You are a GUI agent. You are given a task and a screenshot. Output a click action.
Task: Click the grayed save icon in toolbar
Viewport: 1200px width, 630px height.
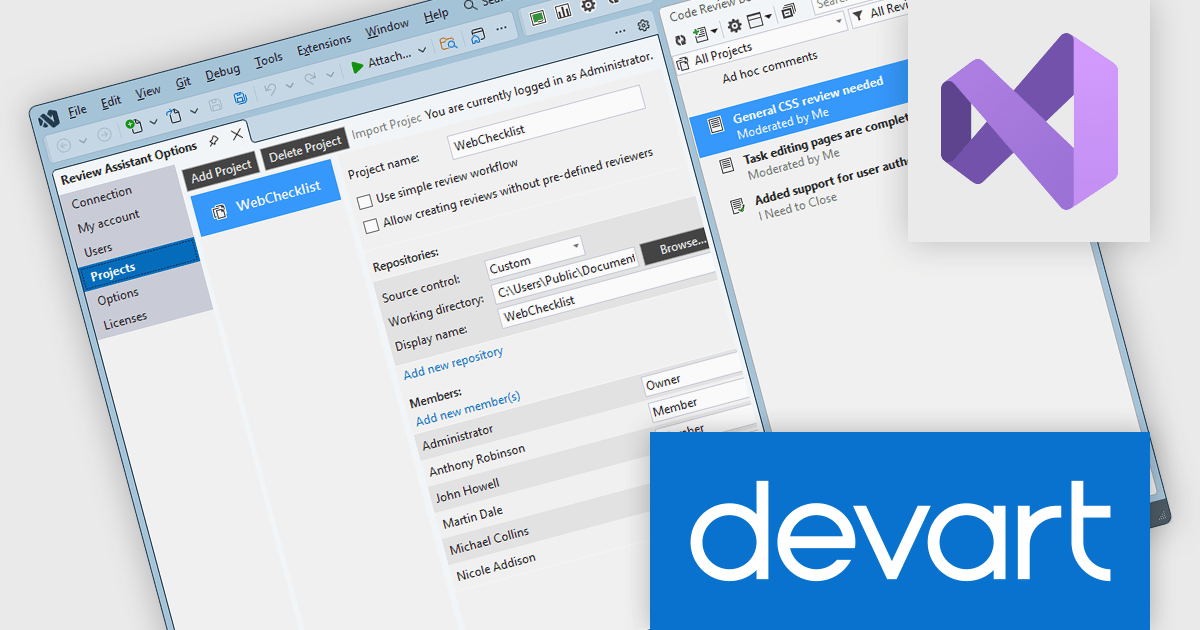click(x=215, y=104)
